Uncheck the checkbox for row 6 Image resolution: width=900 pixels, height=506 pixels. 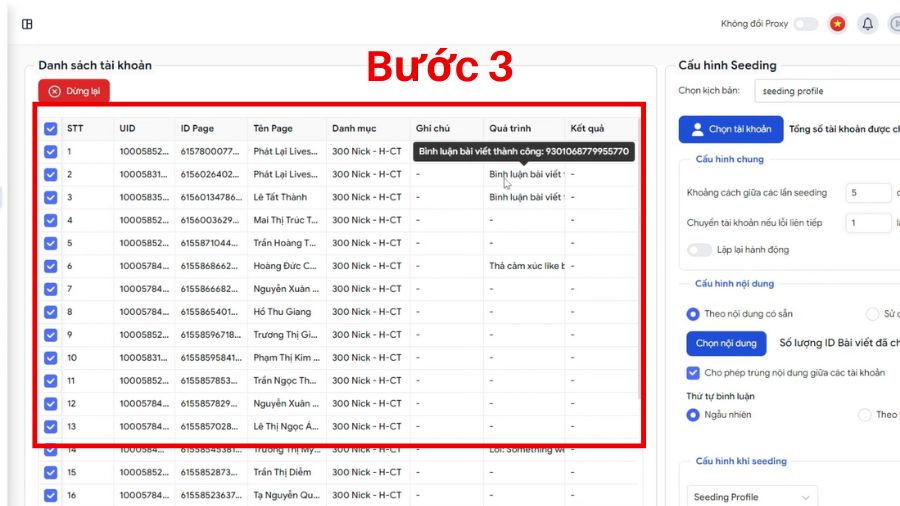tap(51, 266)
